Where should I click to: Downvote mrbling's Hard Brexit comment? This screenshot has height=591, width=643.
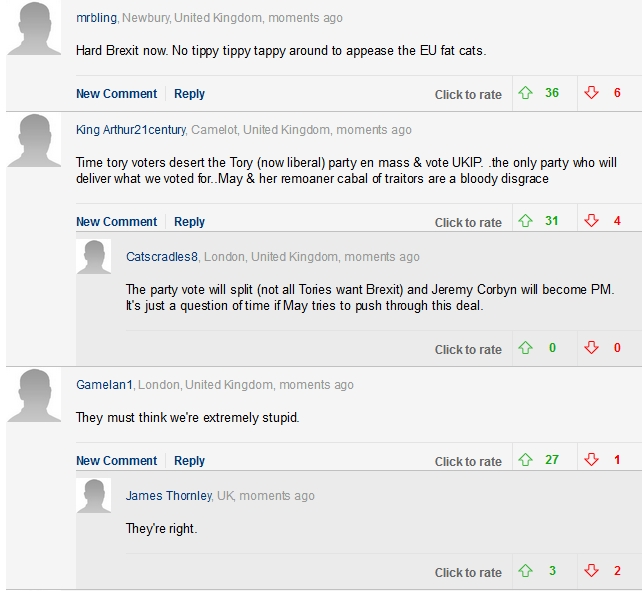(x=591, y=93)
